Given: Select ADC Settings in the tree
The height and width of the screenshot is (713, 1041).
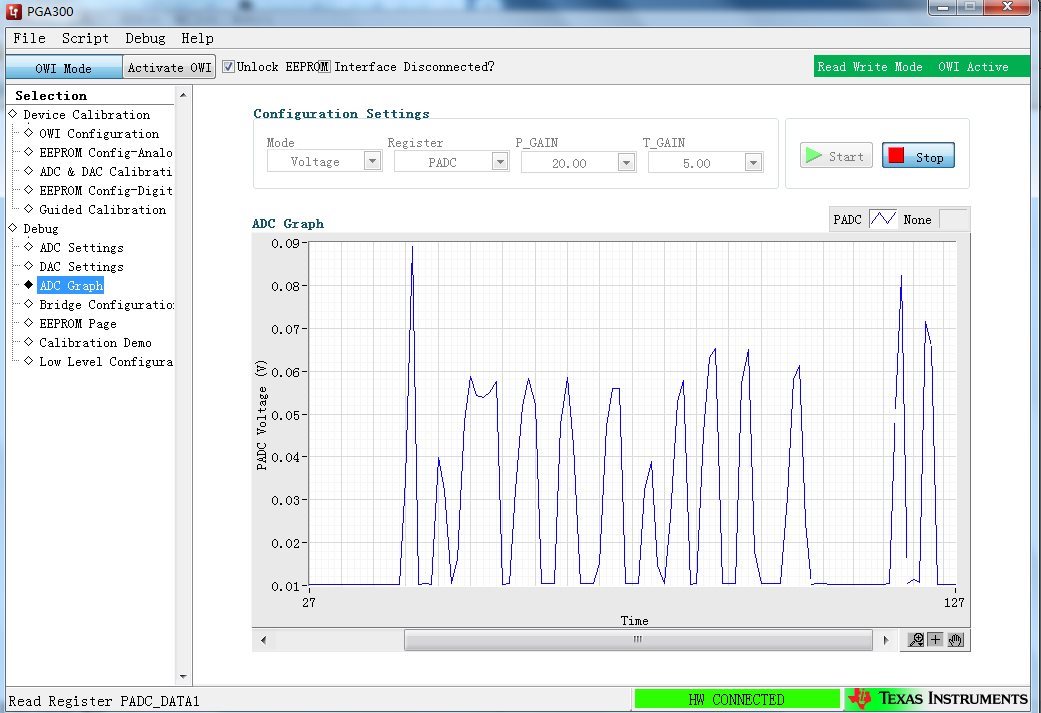Looking at the screenshot, I should coord(81,248).
